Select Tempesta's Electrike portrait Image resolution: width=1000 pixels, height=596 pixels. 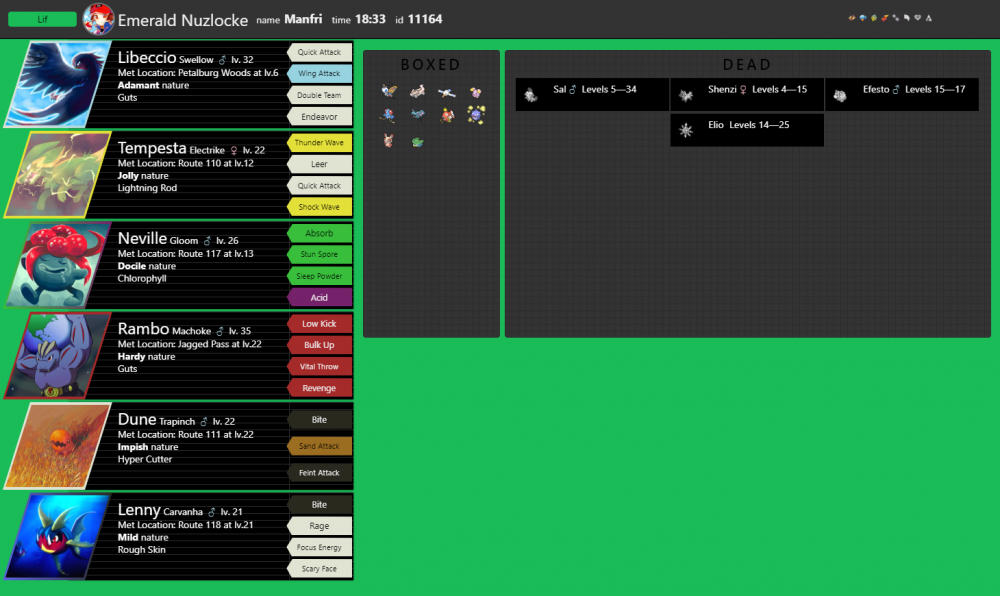pos(58,174)
